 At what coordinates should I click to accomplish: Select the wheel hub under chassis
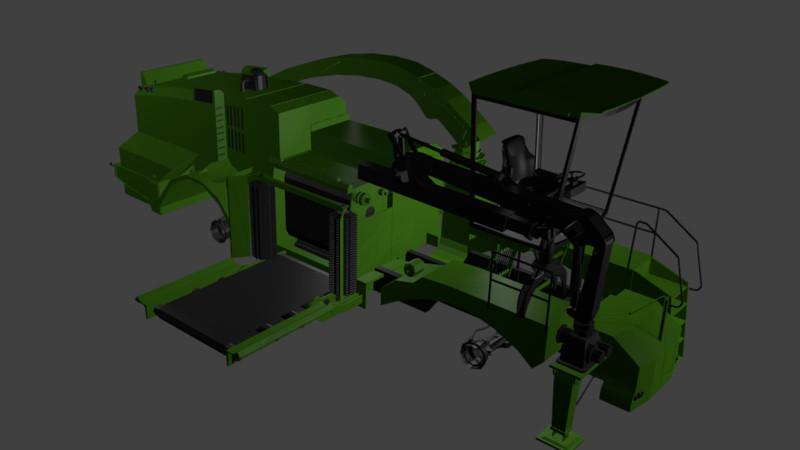(477, 353)
